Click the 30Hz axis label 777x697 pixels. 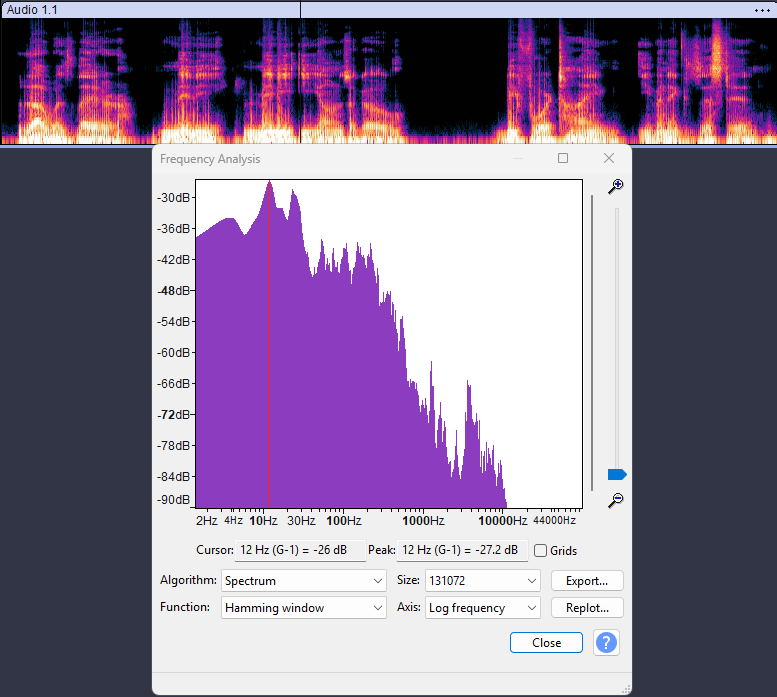[301, 521]
